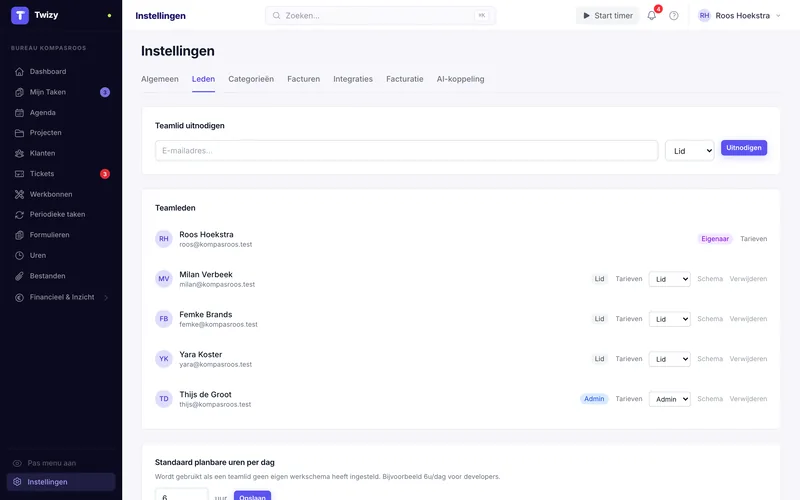The image size is (800, 500).
Task: Switch to Categorieën tab
Action: point(251,79)
